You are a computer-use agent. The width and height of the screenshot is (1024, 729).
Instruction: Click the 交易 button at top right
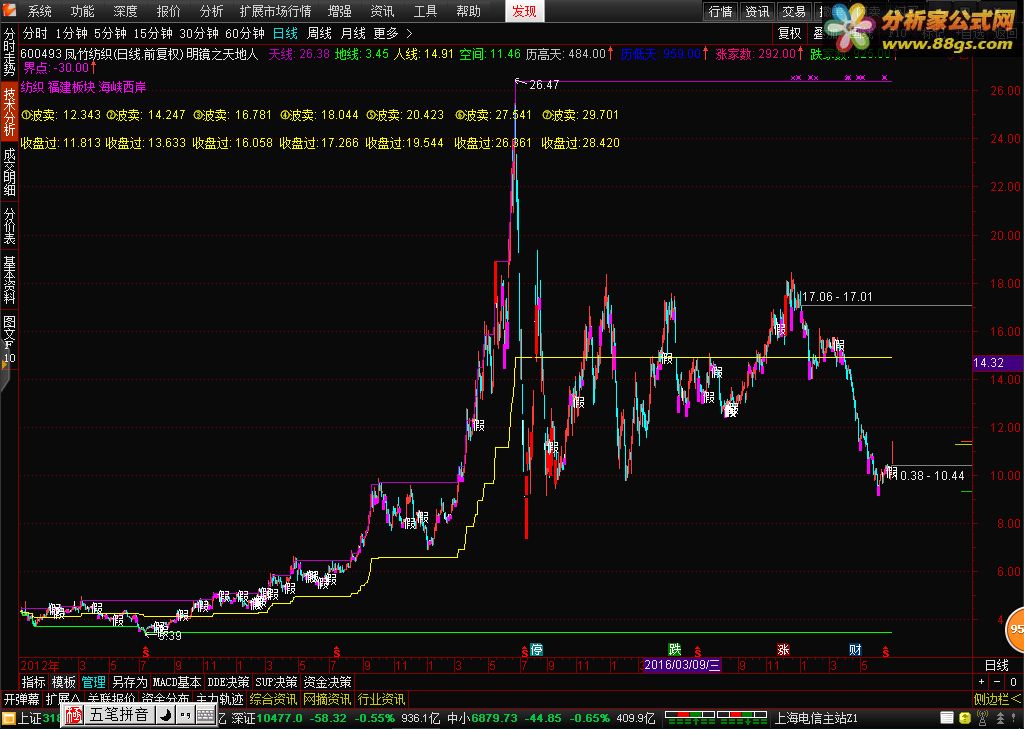tap(793, 11)
